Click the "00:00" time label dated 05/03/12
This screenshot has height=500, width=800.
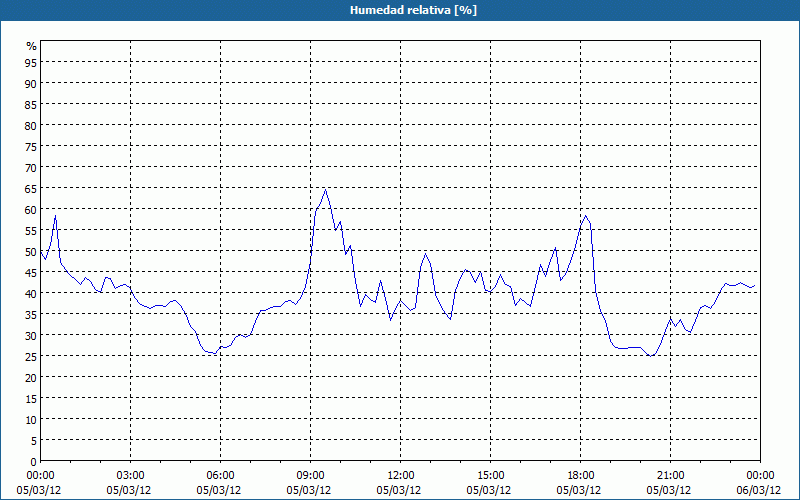pos(40,476)
